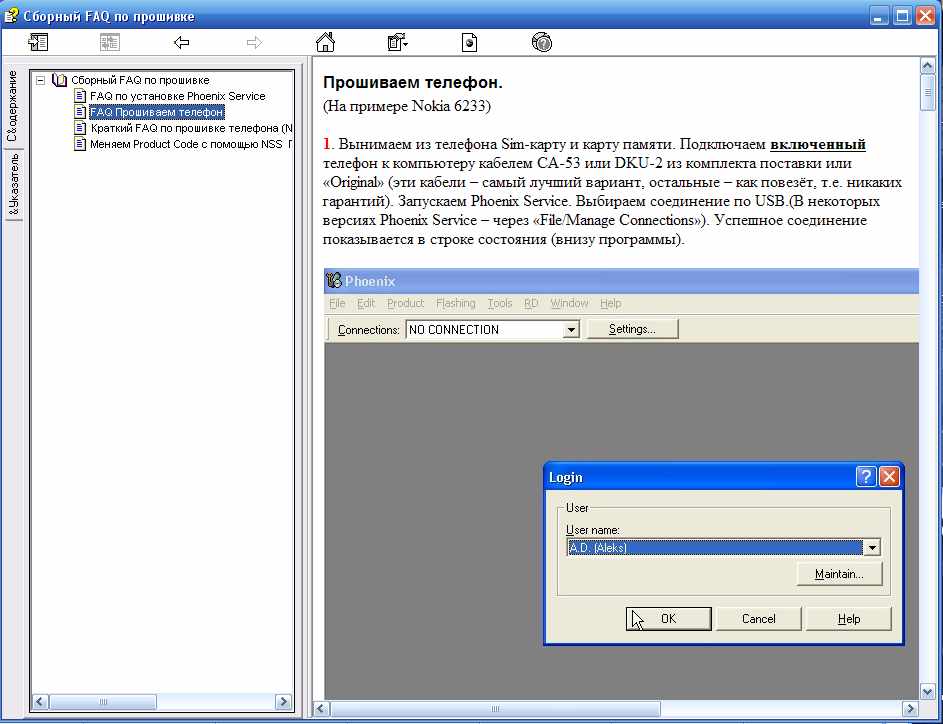Open the Flashing menu in Phoenix
The width and height of the screenshot is (943, 724).
(x=455, y=303)
